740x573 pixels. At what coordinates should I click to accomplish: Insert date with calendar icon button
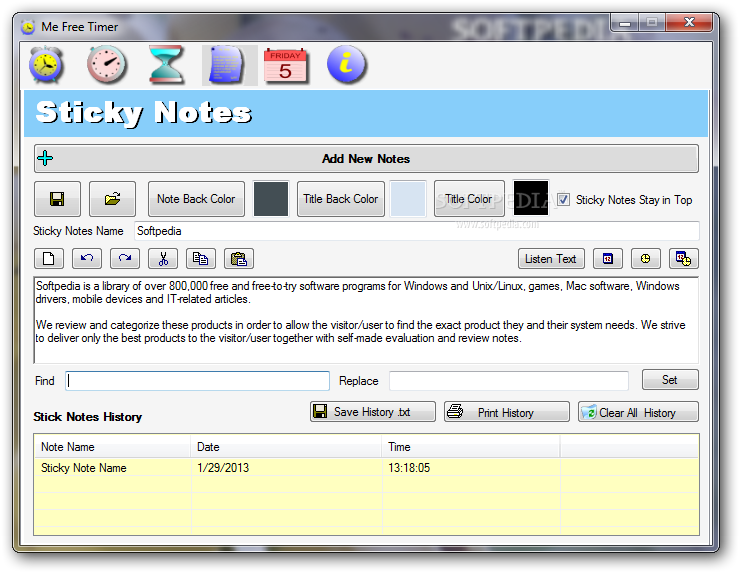[608, 259]
